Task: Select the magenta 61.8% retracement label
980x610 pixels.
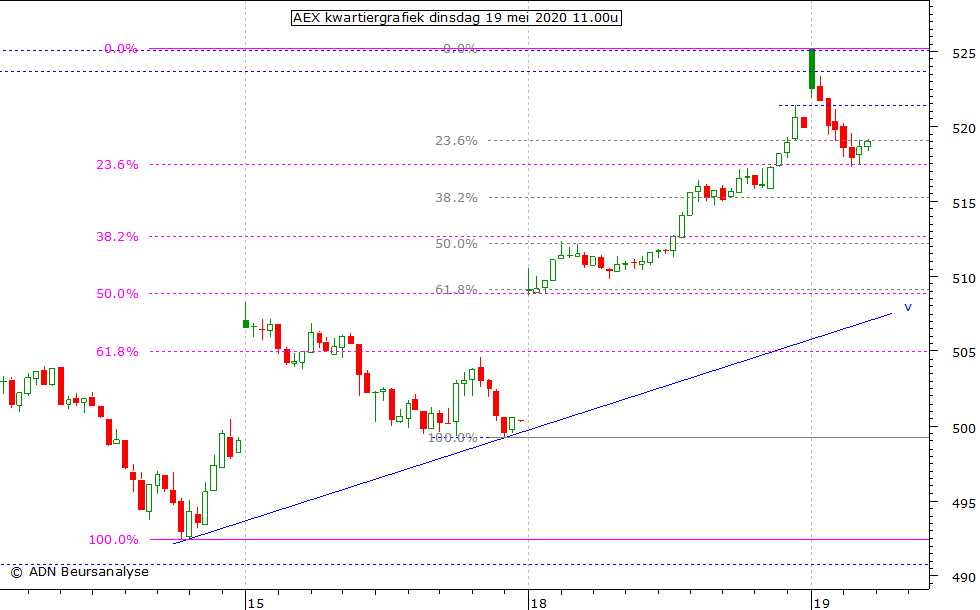Action: [117, 352]
